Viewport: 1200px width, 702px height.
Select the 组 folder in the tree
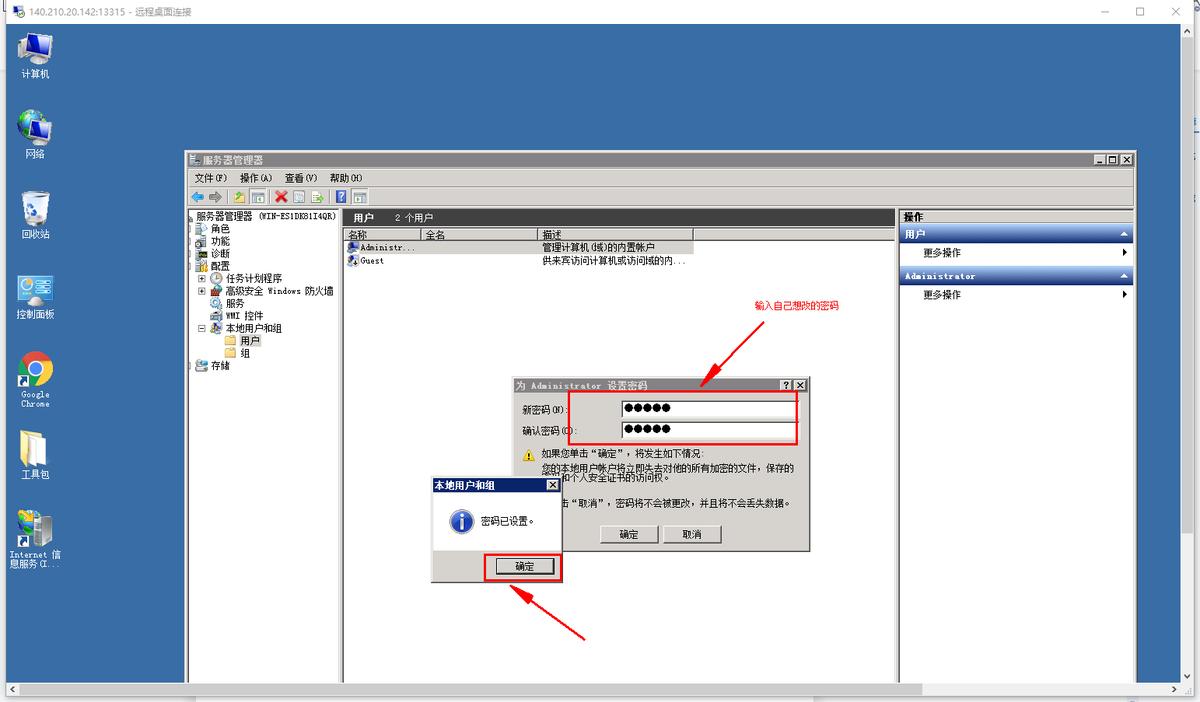(x=245, y=353)
